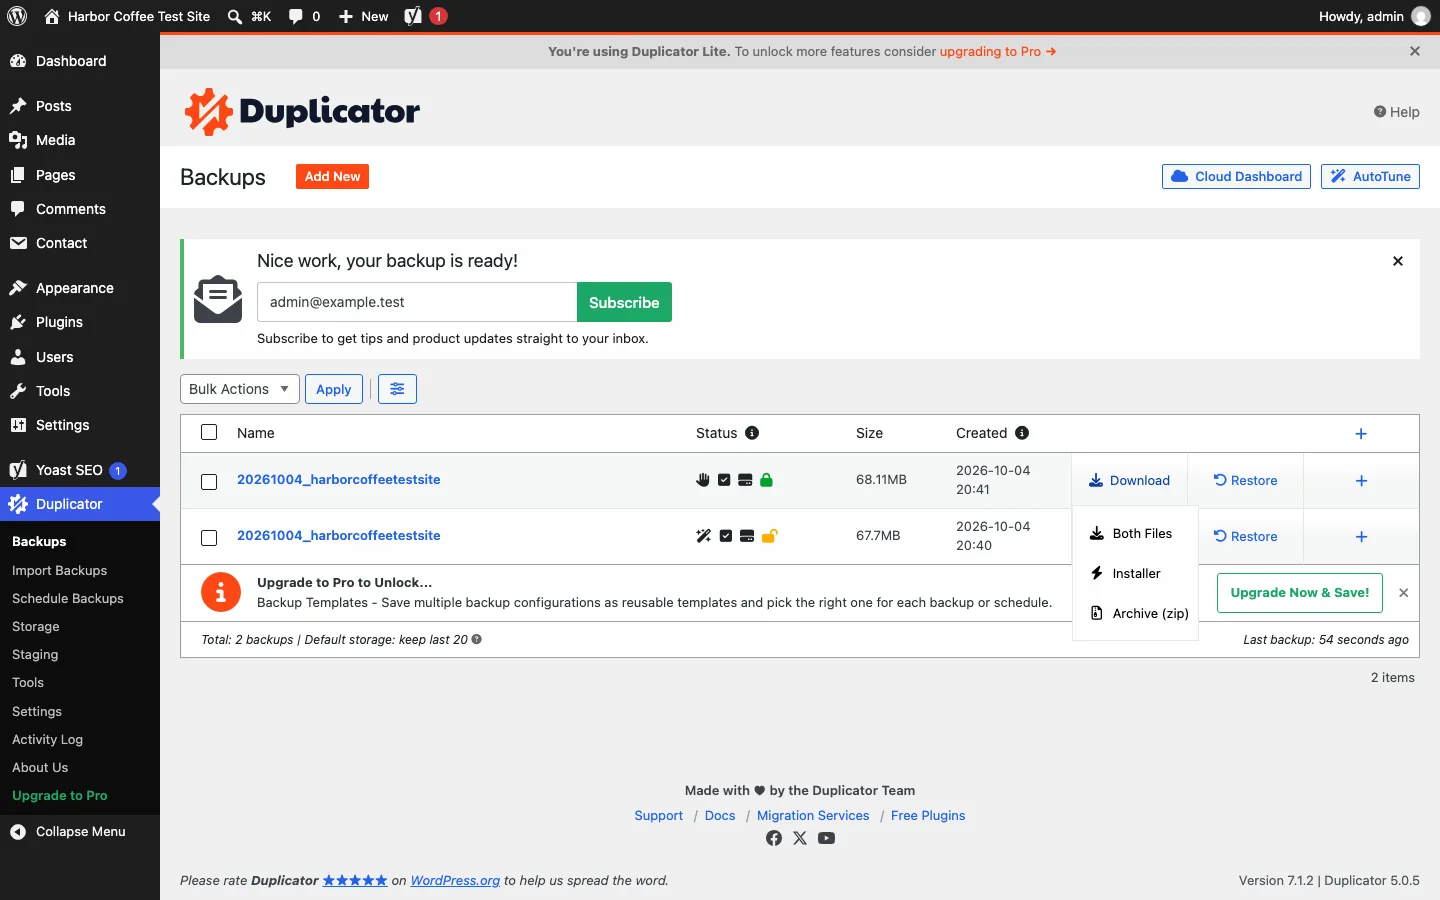Check the second backup row created 20:40
Image resolution: width=1440 pixels, height=900 pixels.
[209, 538]
